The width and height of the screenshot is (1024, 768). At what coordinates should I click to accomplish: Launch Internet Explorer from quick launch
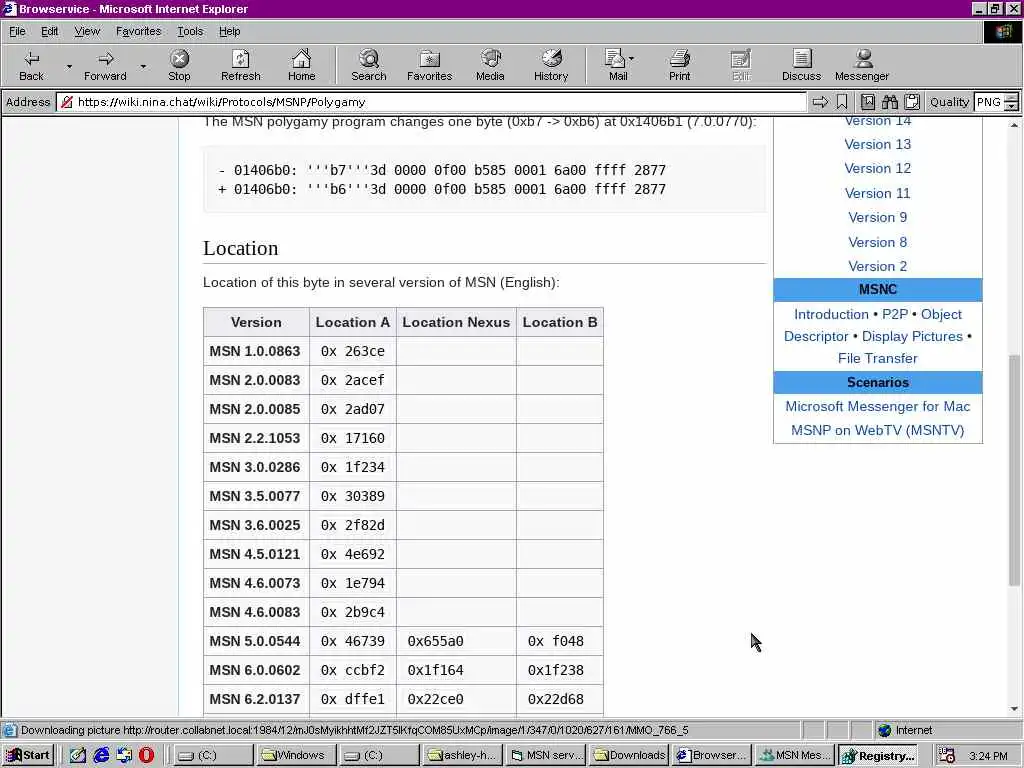101,755
